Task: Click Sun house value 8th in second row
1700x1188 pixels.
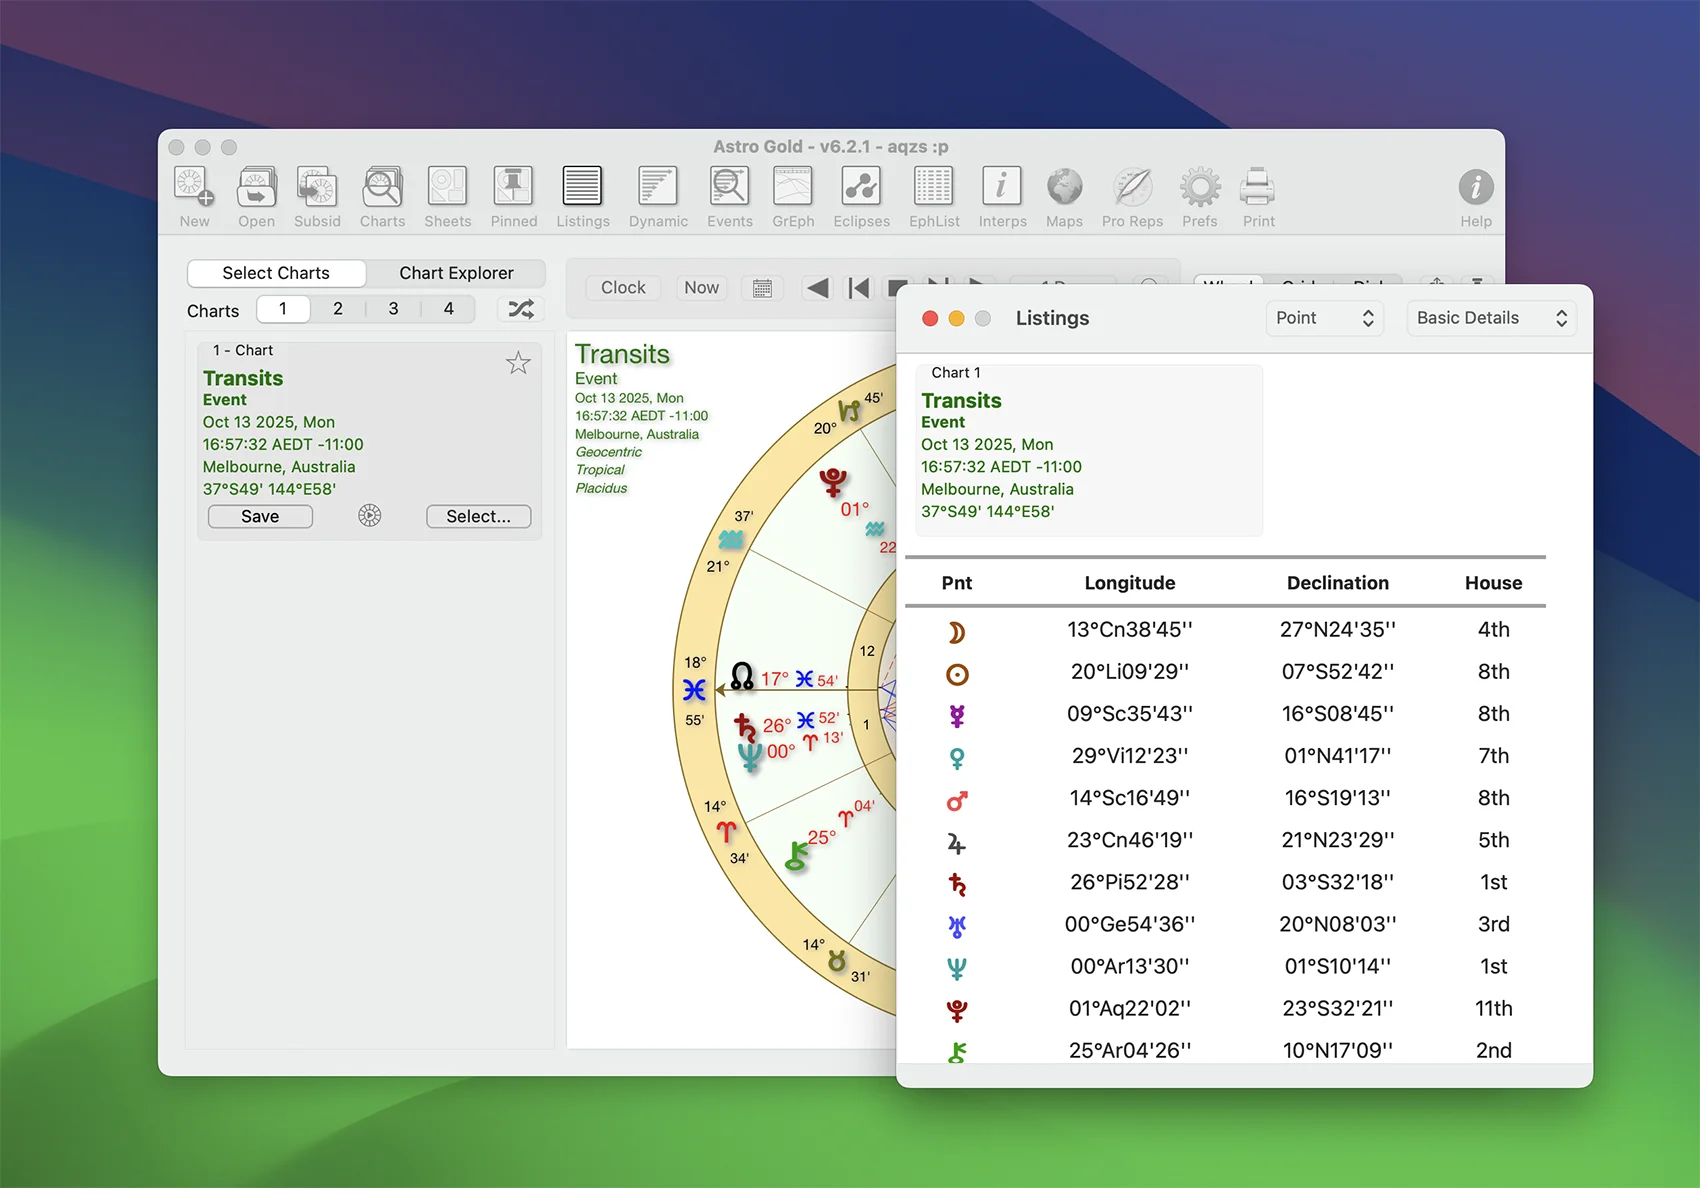Action: tap(1493, 672)
